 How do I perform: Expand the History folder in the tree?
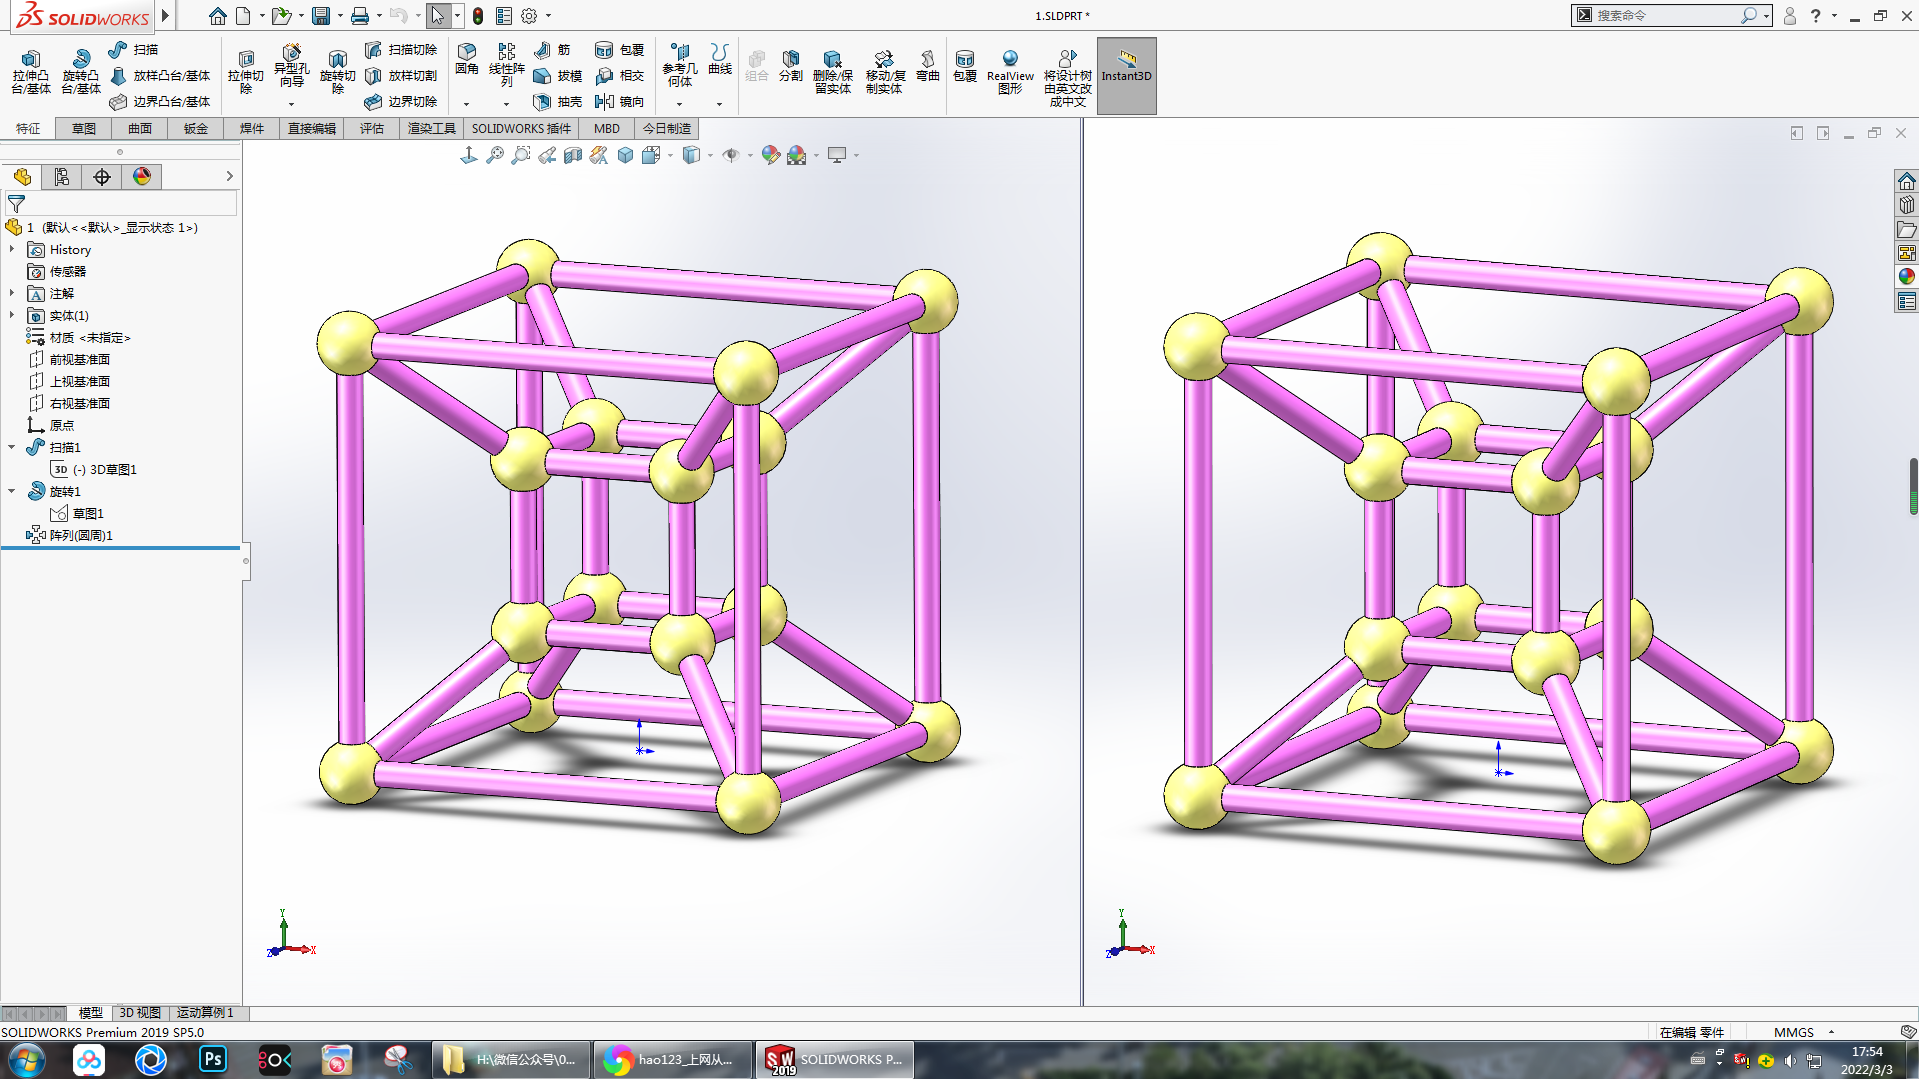pyautogui.click(x=12, y=249)
